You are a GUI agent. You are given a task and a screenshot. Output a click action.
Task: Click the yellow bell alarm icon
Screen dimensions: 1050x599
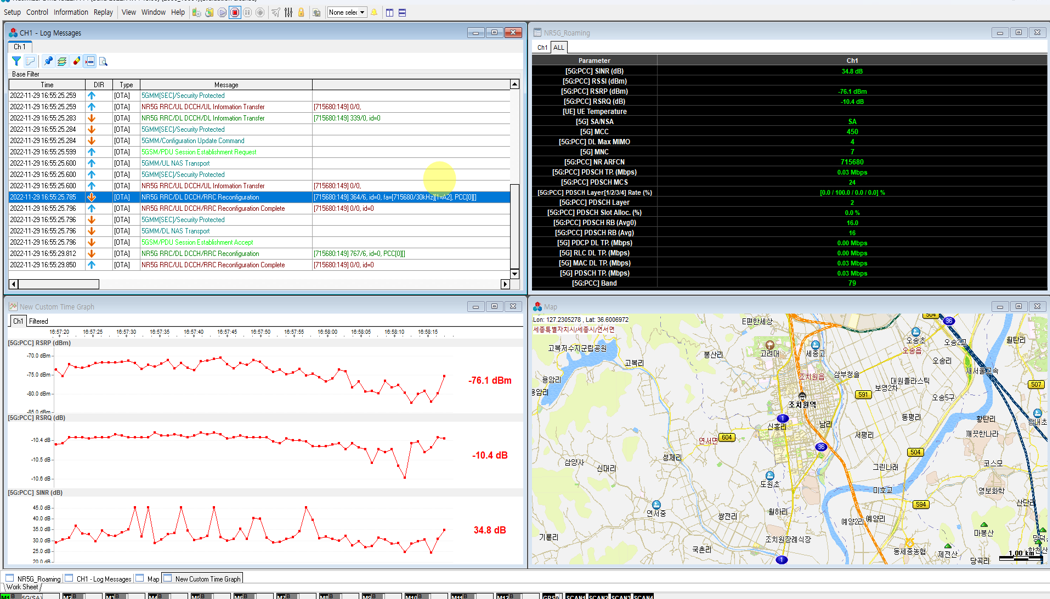(x=375, y=13)
